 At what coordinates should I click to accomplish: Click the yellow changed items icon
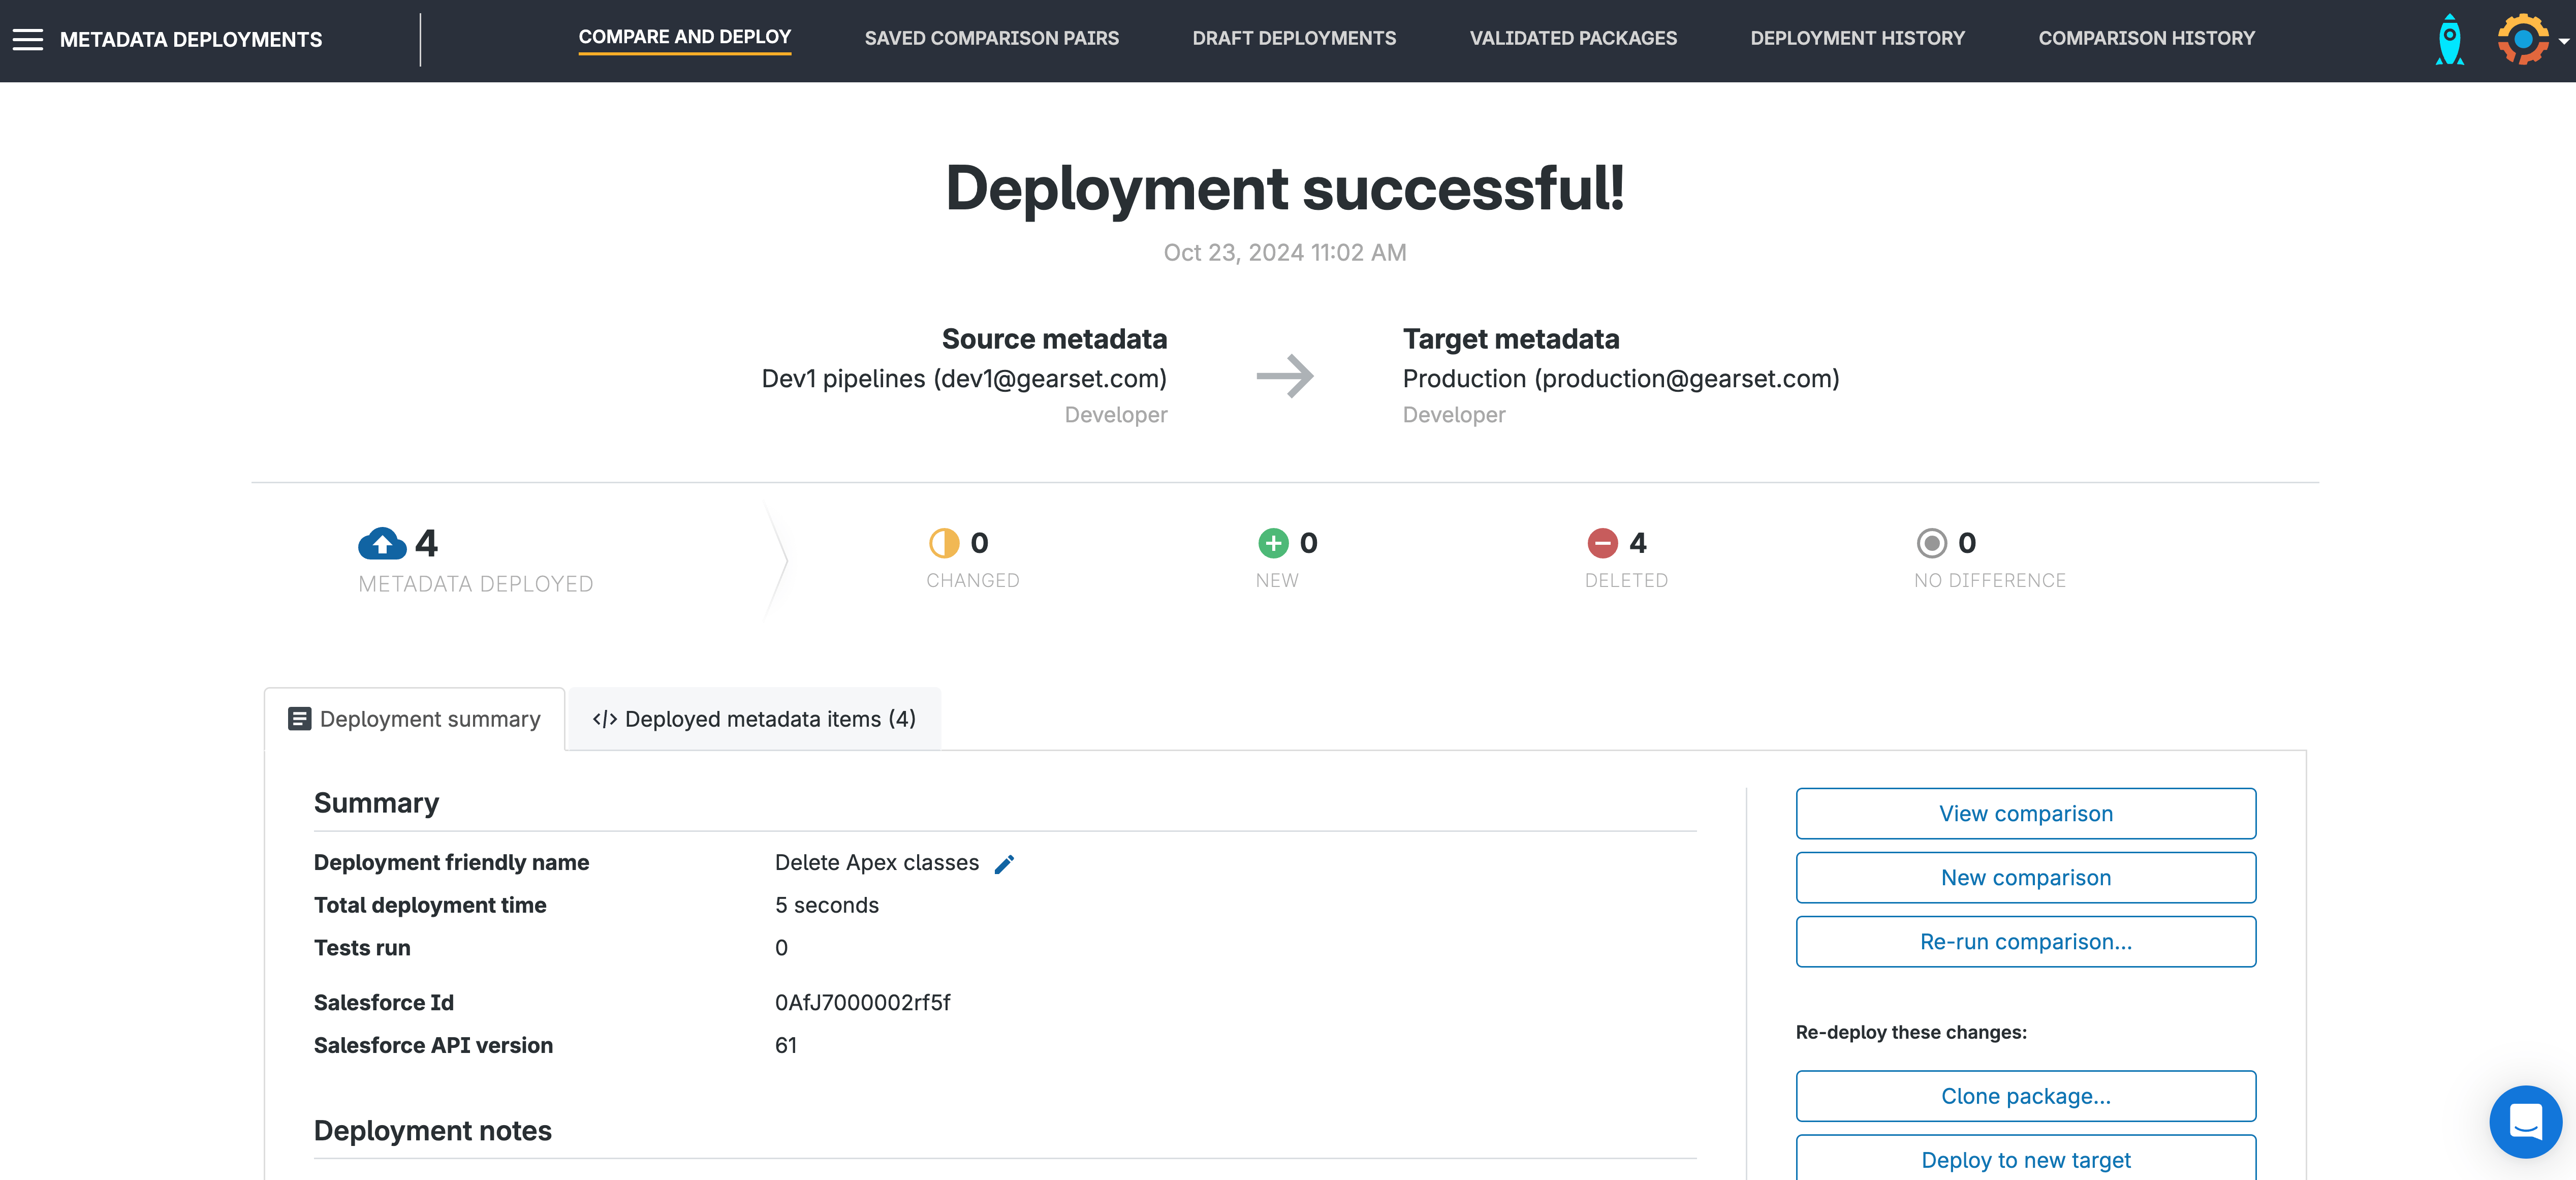point(943,543)
